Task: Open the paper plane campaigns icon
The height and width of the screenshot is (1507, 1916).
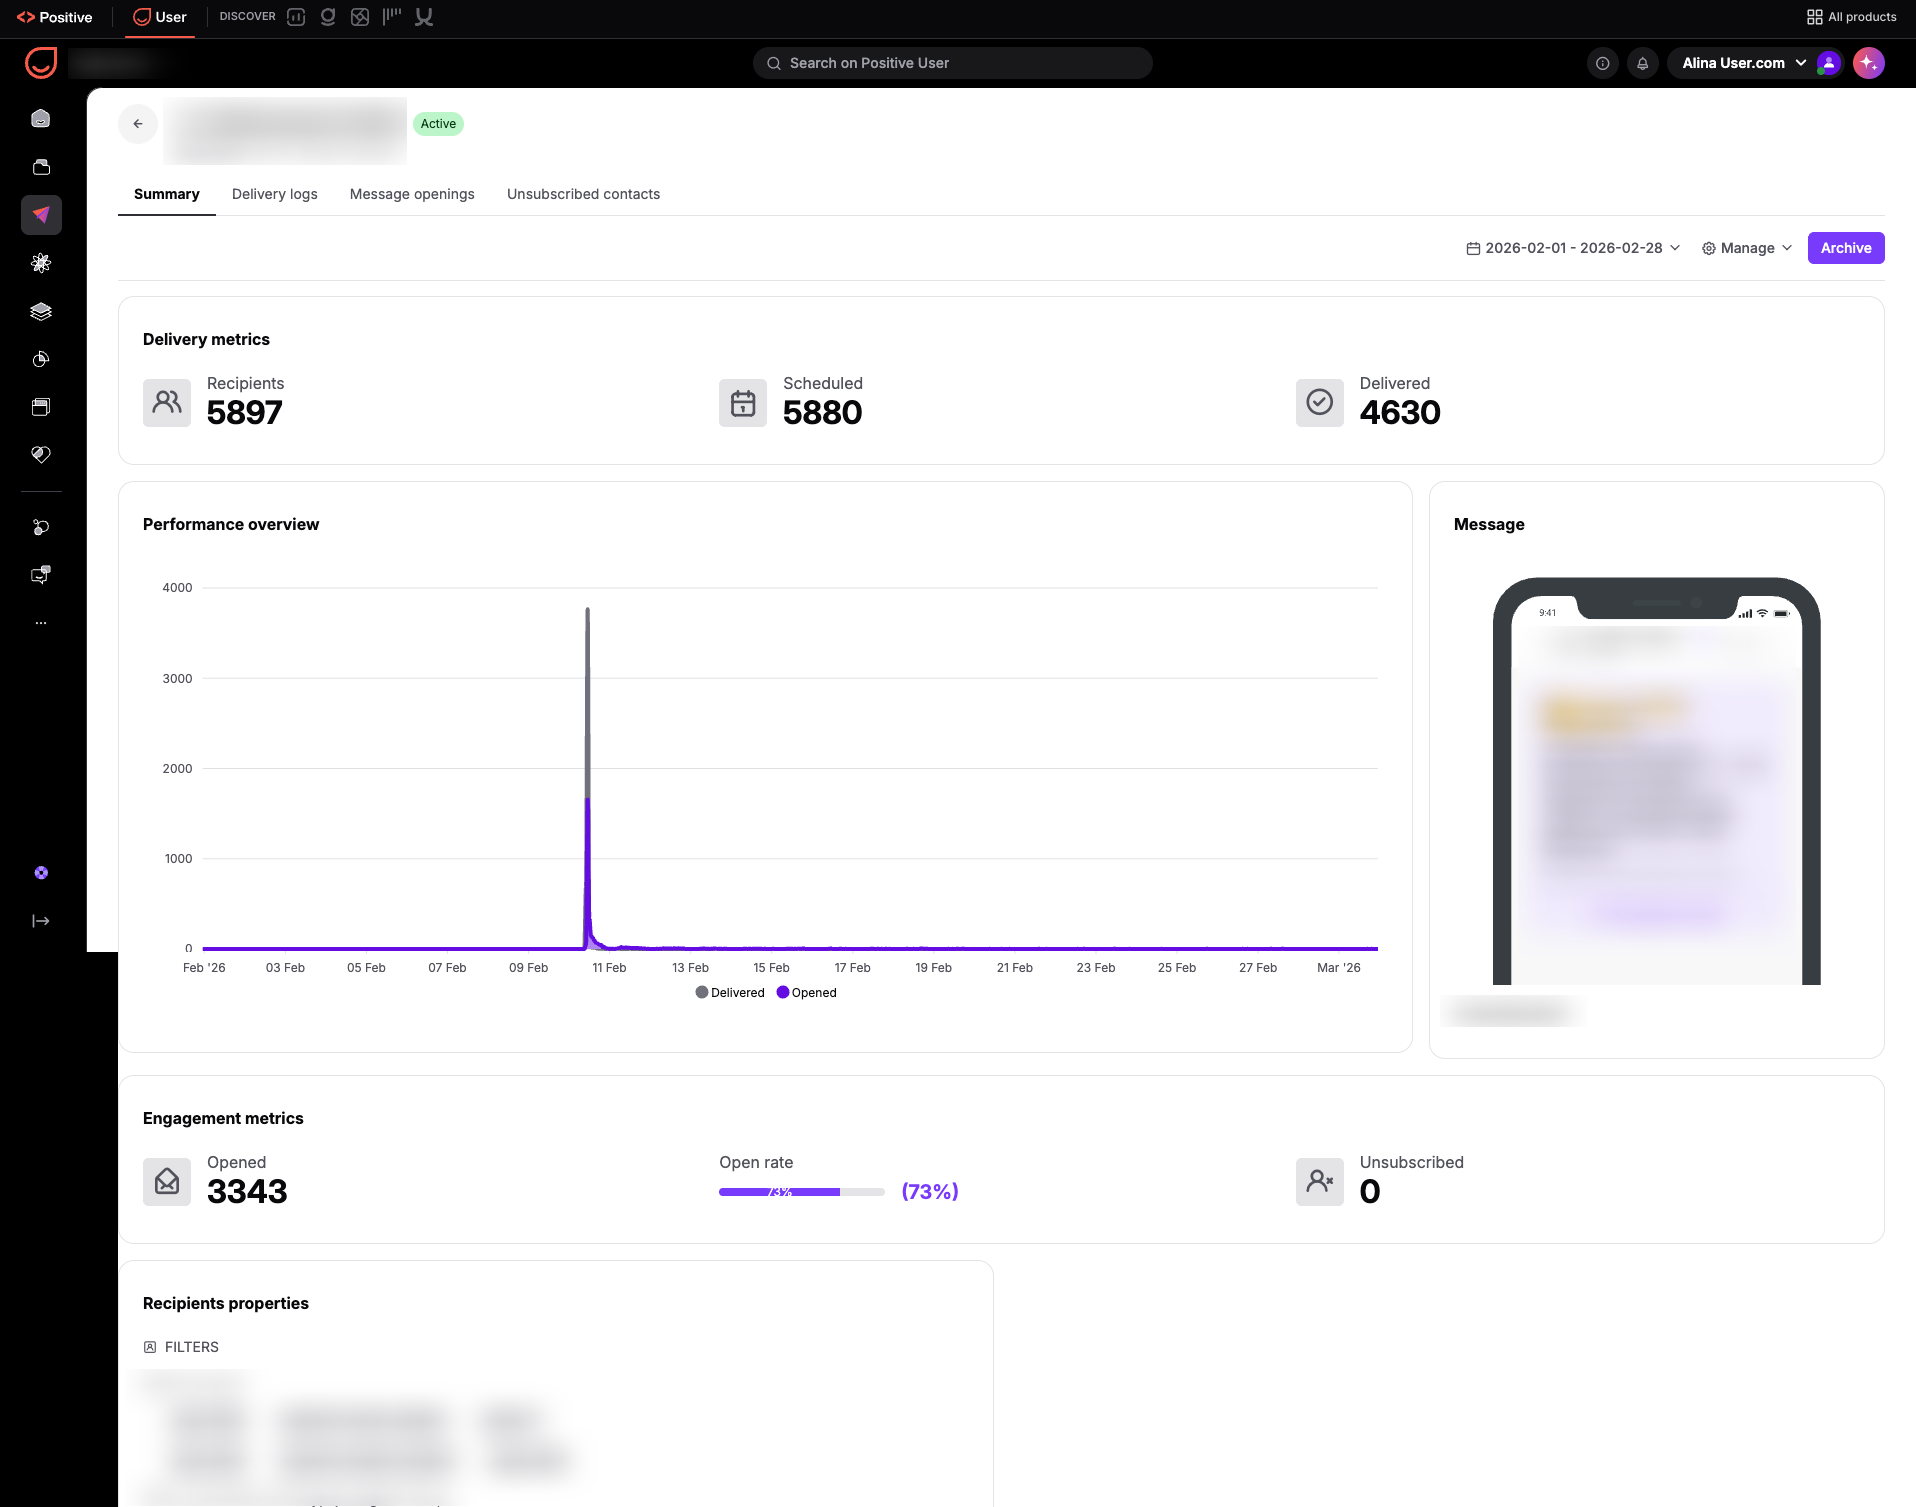Action: click(x=41, y=215)
